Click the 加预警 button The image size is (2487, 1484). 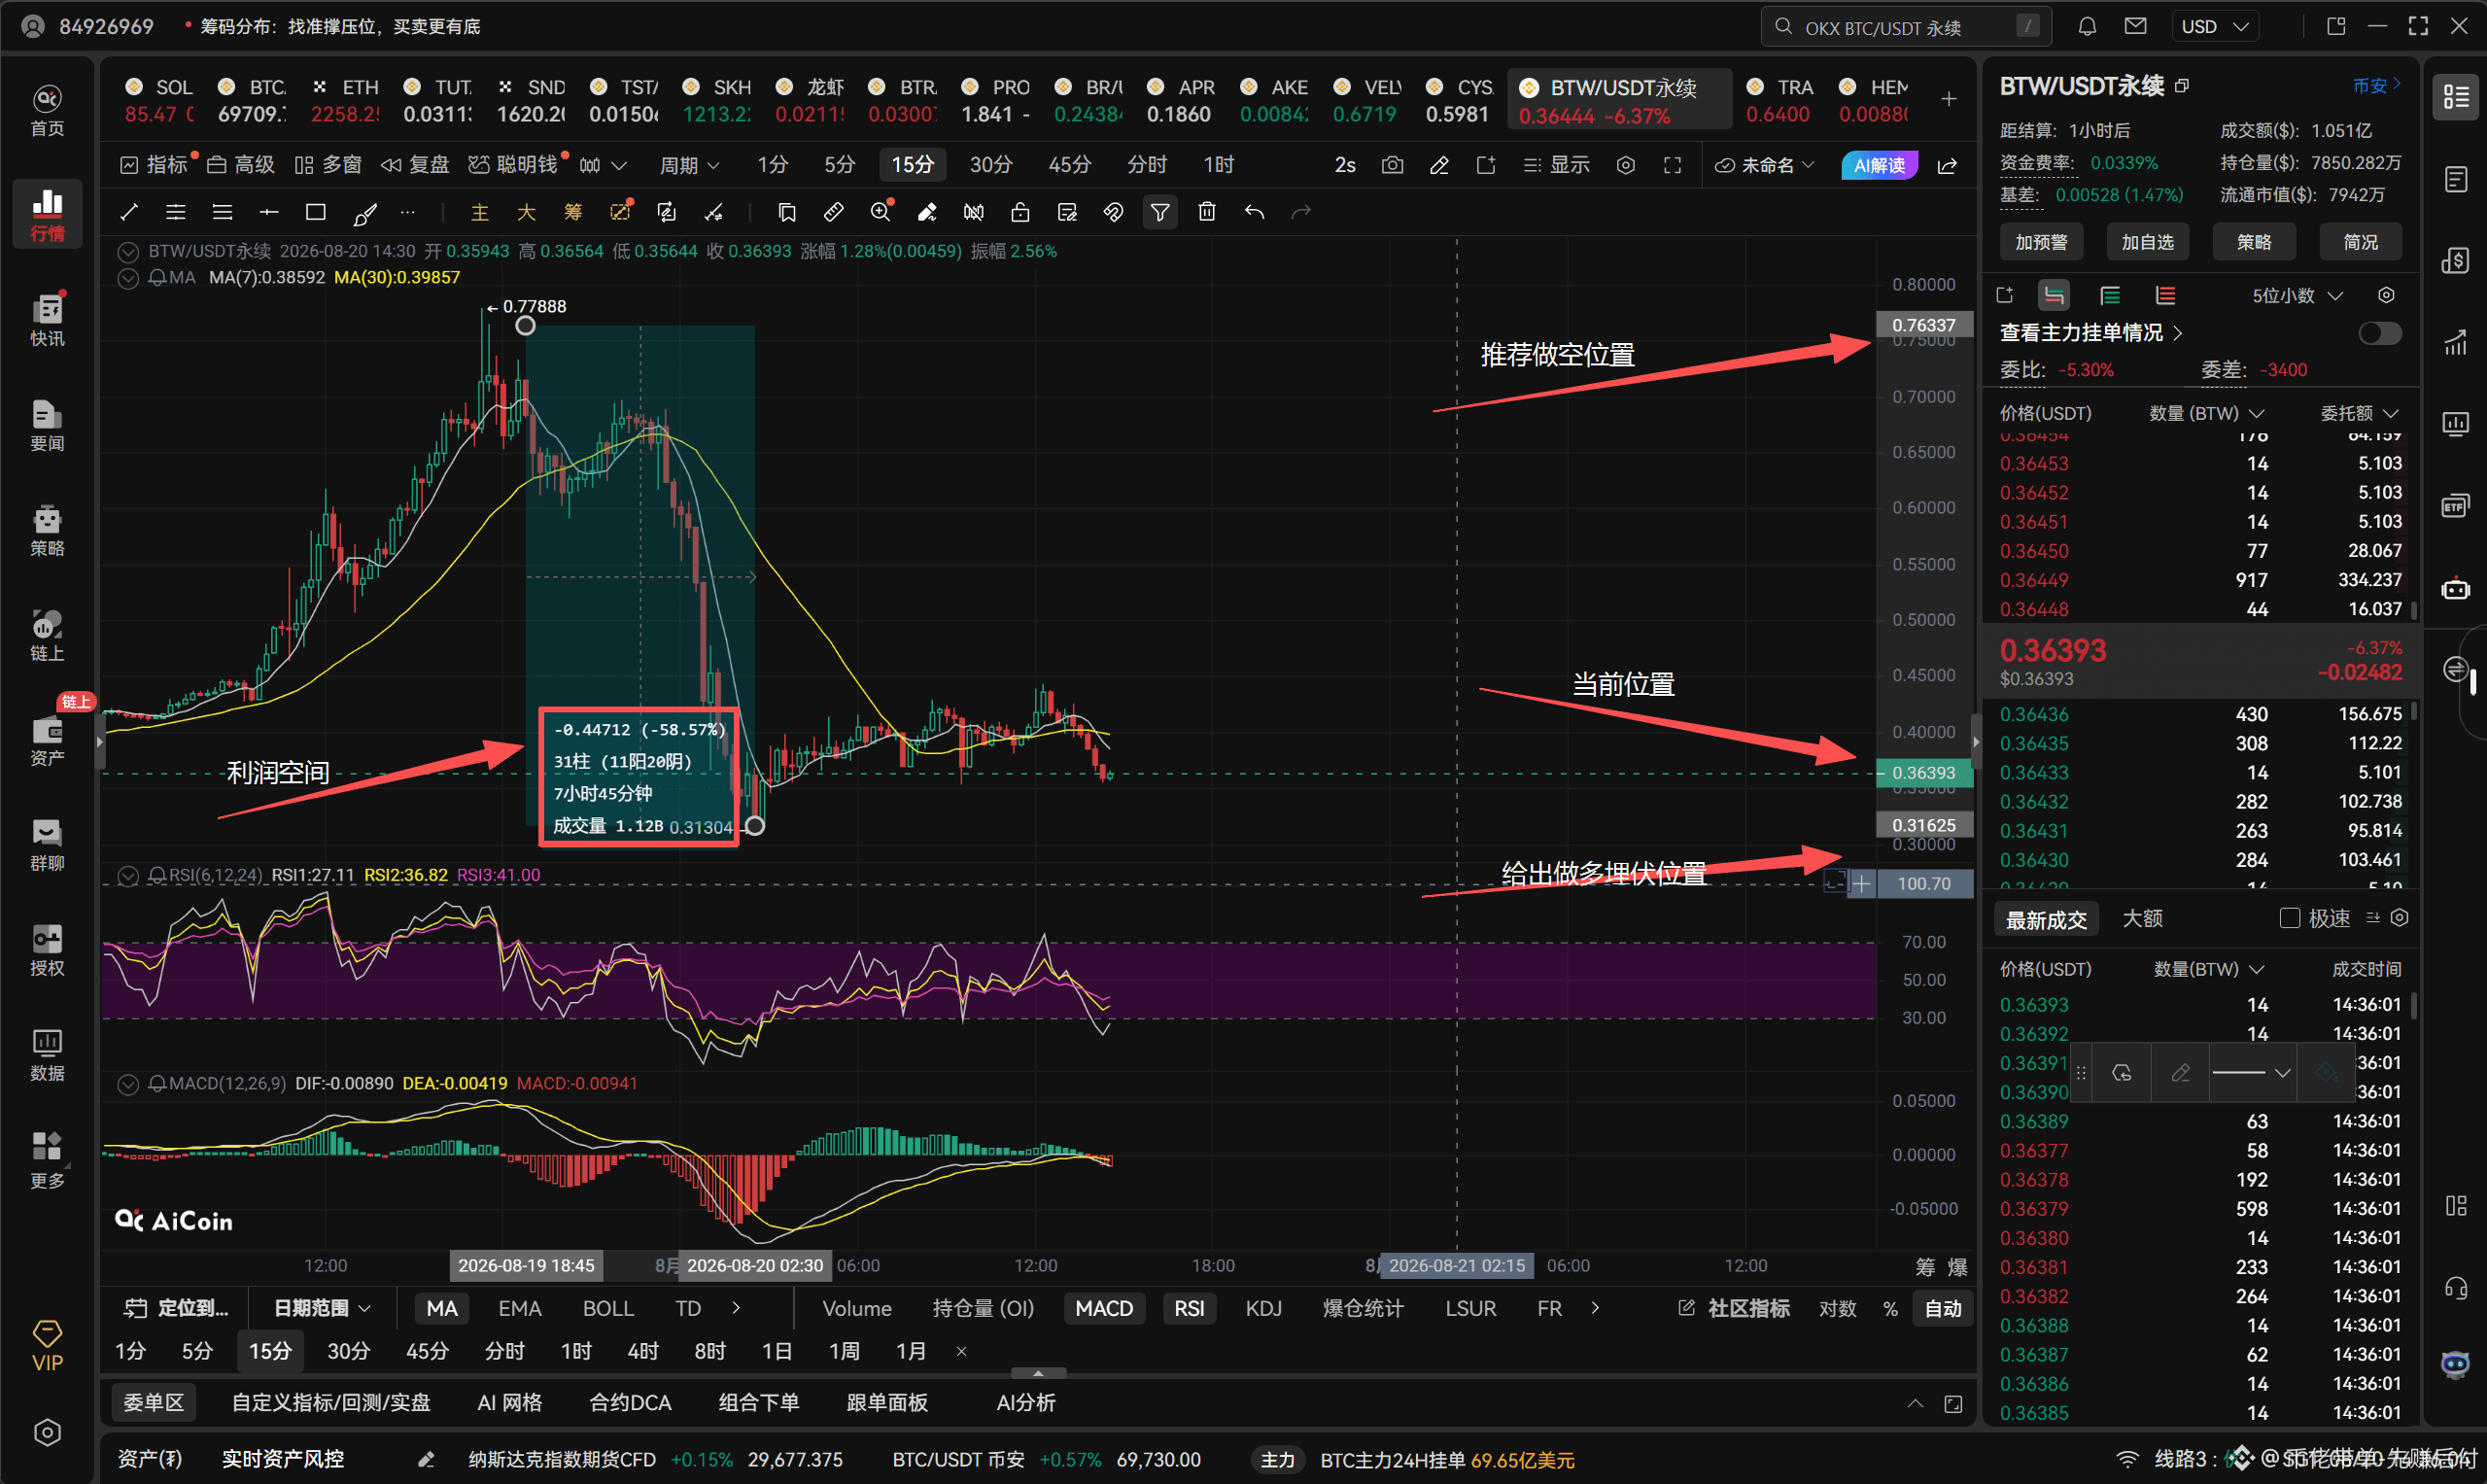[2041, 242]
